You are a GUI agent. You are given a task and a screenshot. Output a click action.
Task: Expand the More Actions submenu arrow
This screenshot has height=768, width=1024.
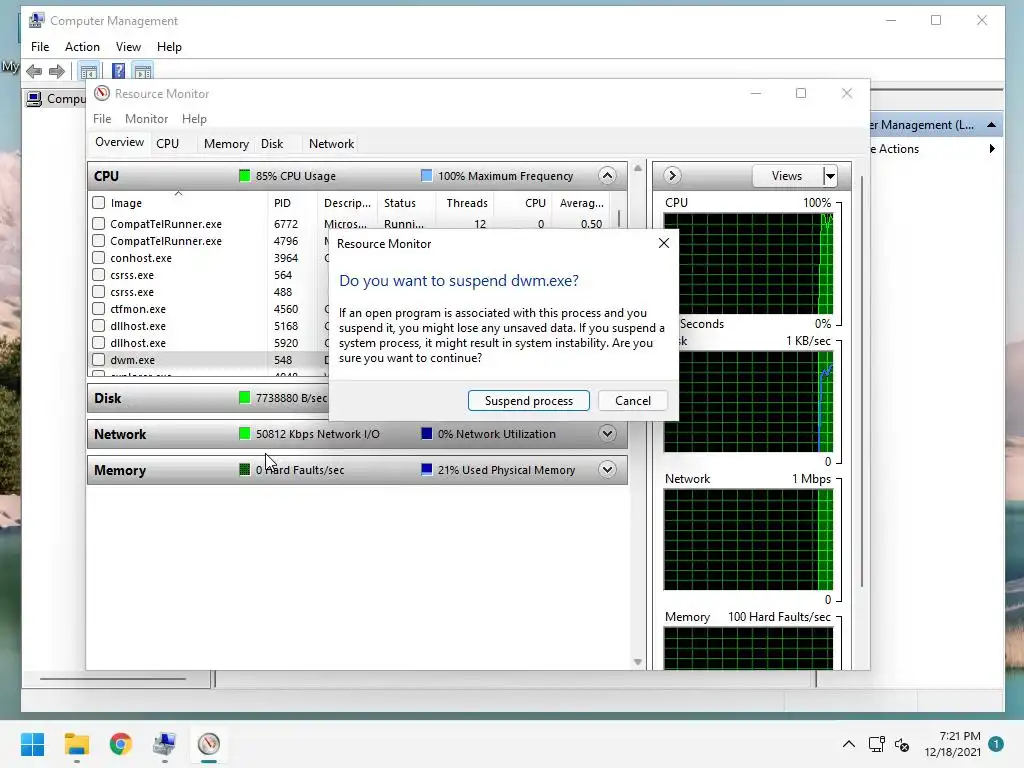[992, 149]
